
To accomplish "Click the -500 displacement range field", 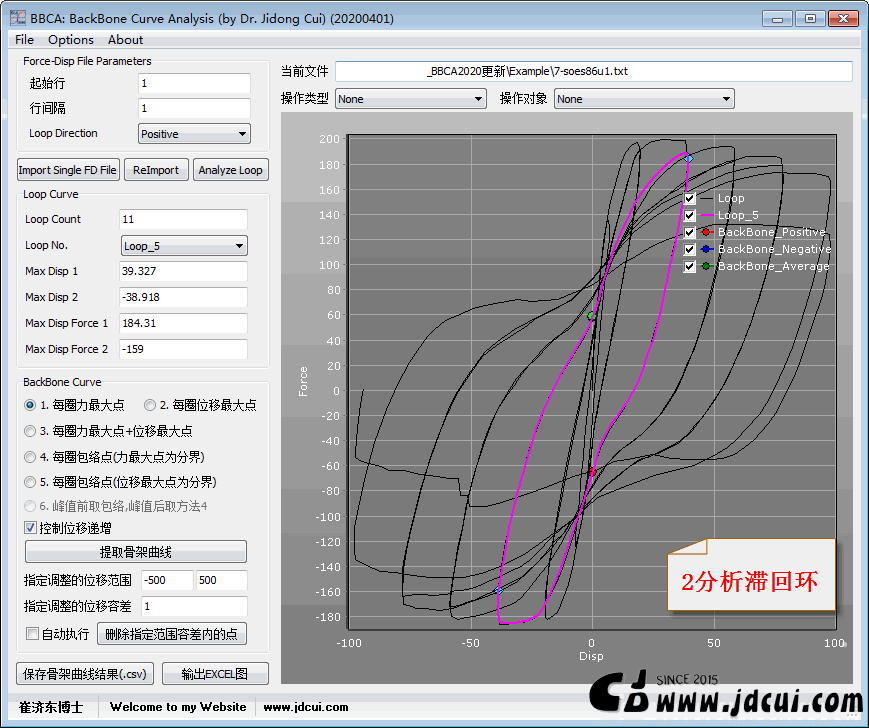I will [167, 581].
